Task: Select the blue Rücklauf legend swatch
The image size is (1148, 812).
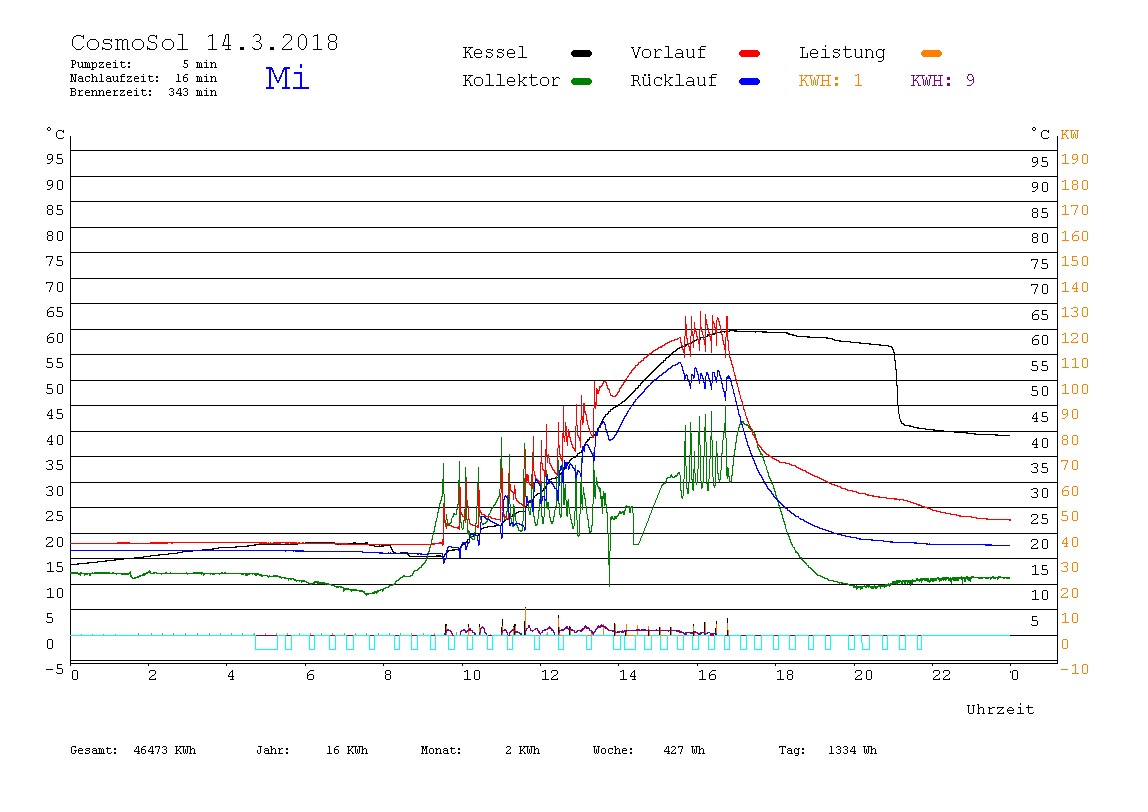Action: click(750, 81)
